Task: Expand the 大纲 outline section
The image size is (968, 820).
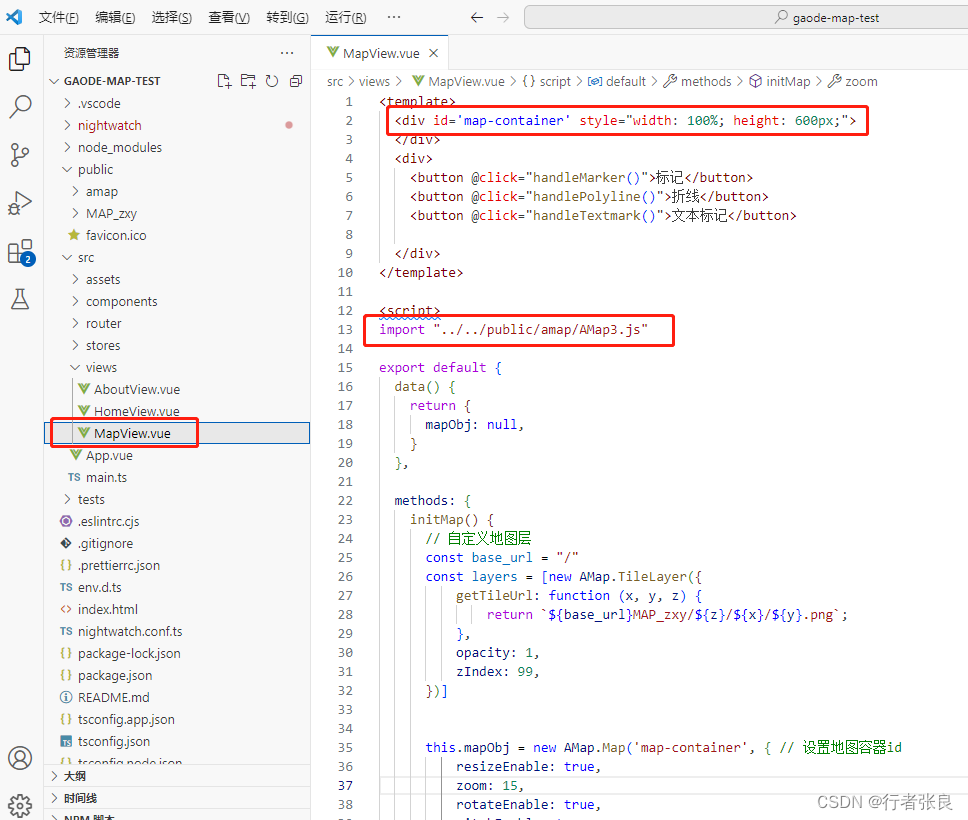Action: (x=75, y=775)
